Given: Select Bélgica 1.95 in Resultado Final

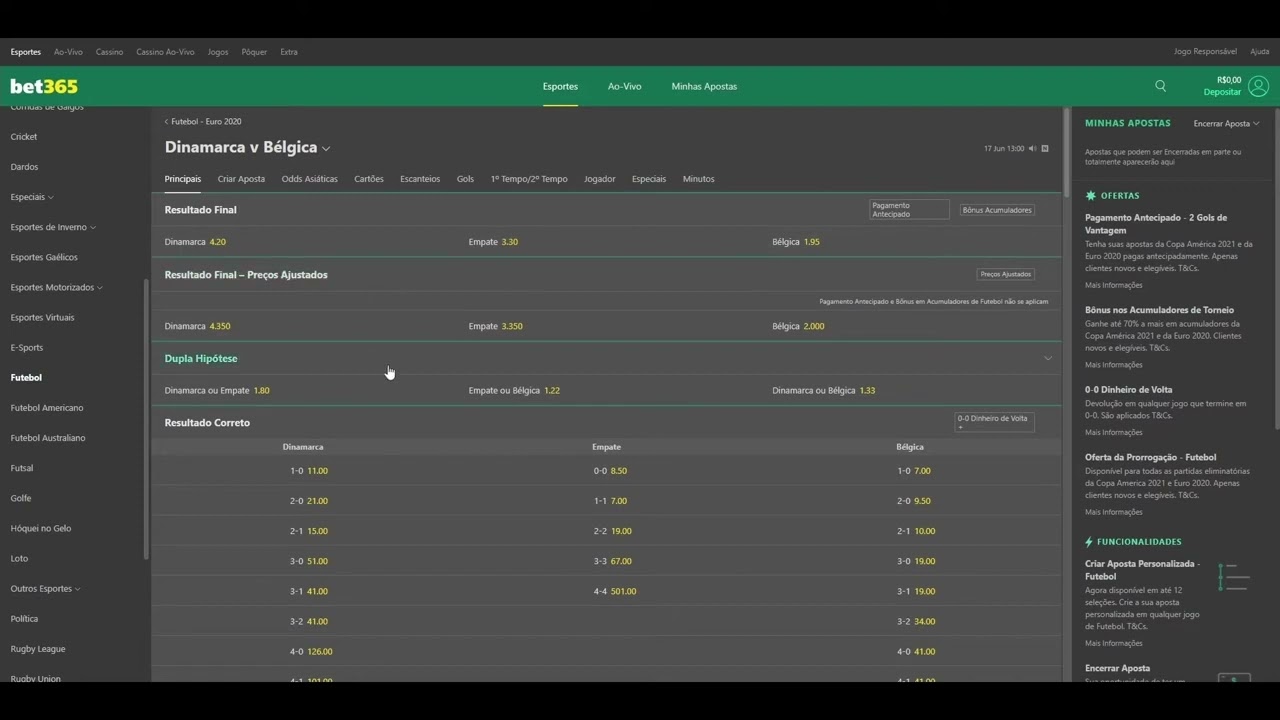Looking at the screenshot, I should [910, 242].
